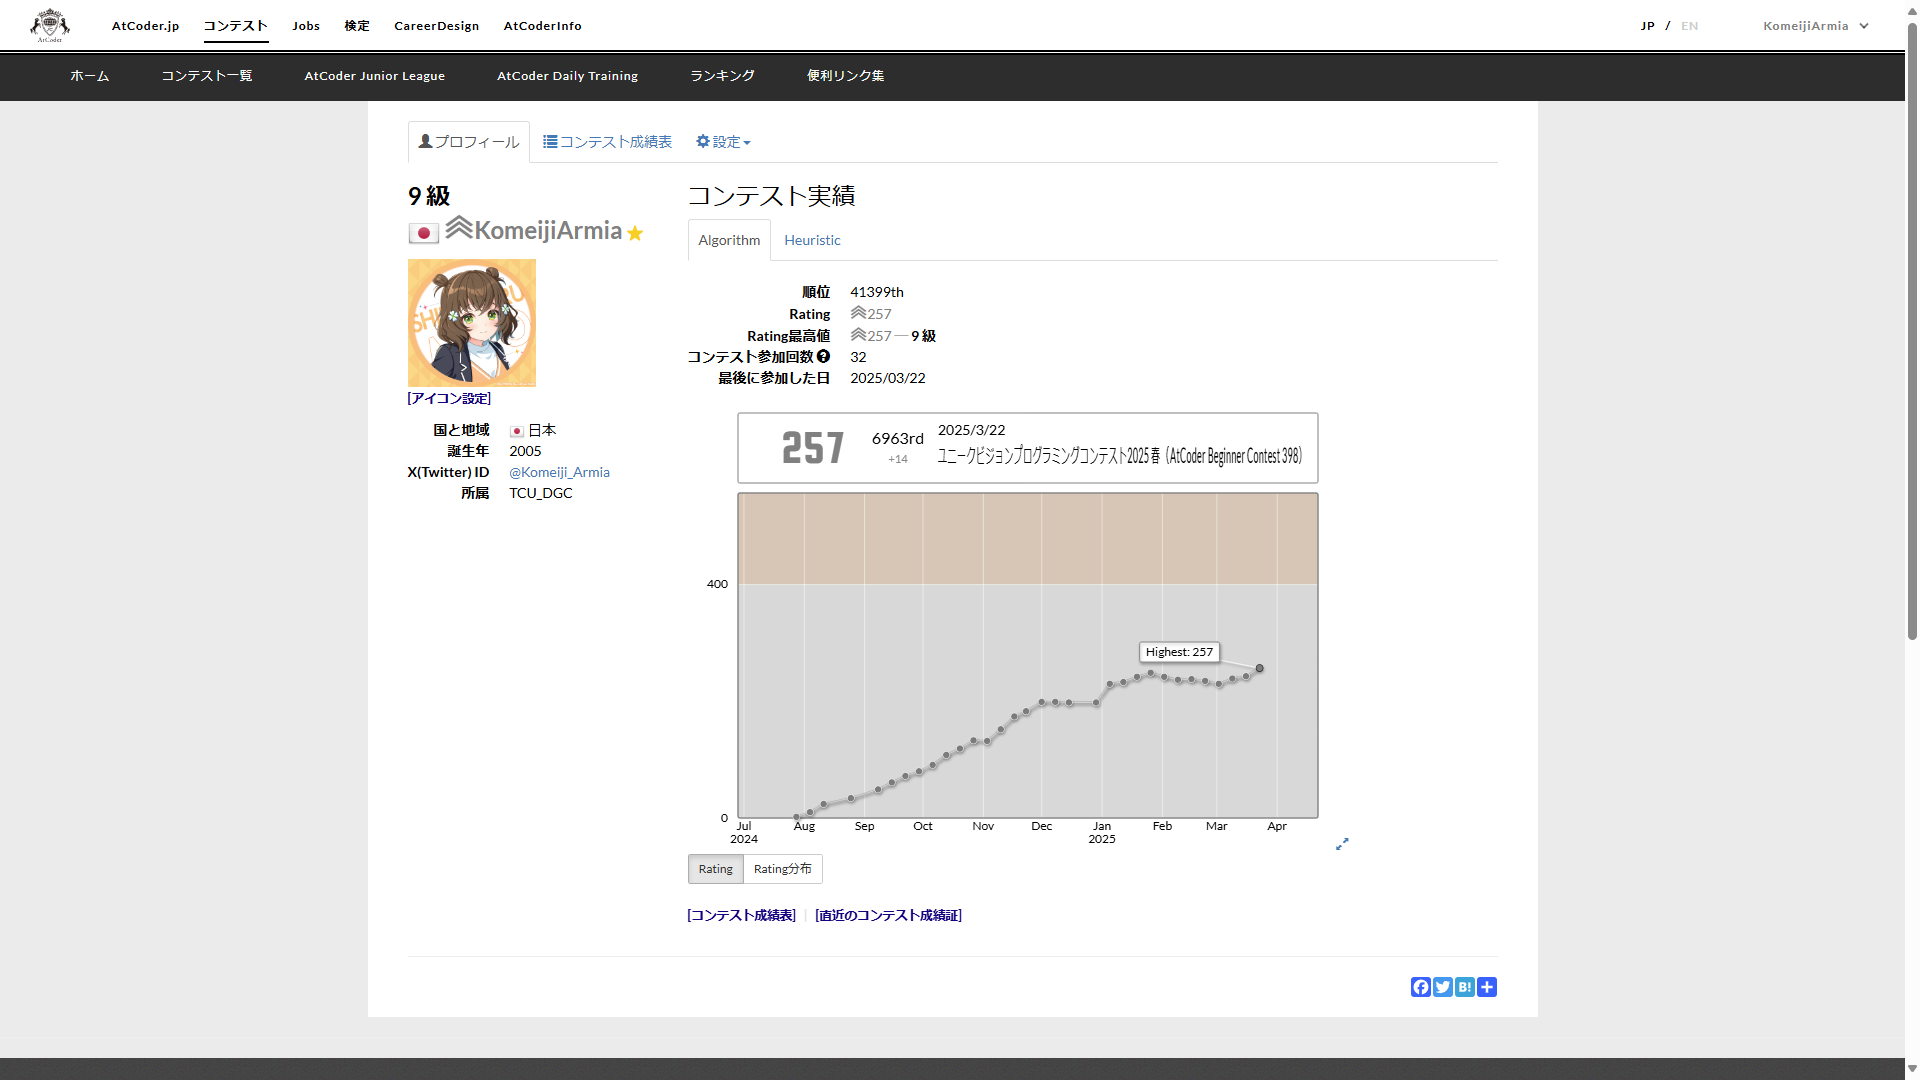Click the profile avatar image
The height and width of the screenshot is (1080, 1920).
pos(471,322)
